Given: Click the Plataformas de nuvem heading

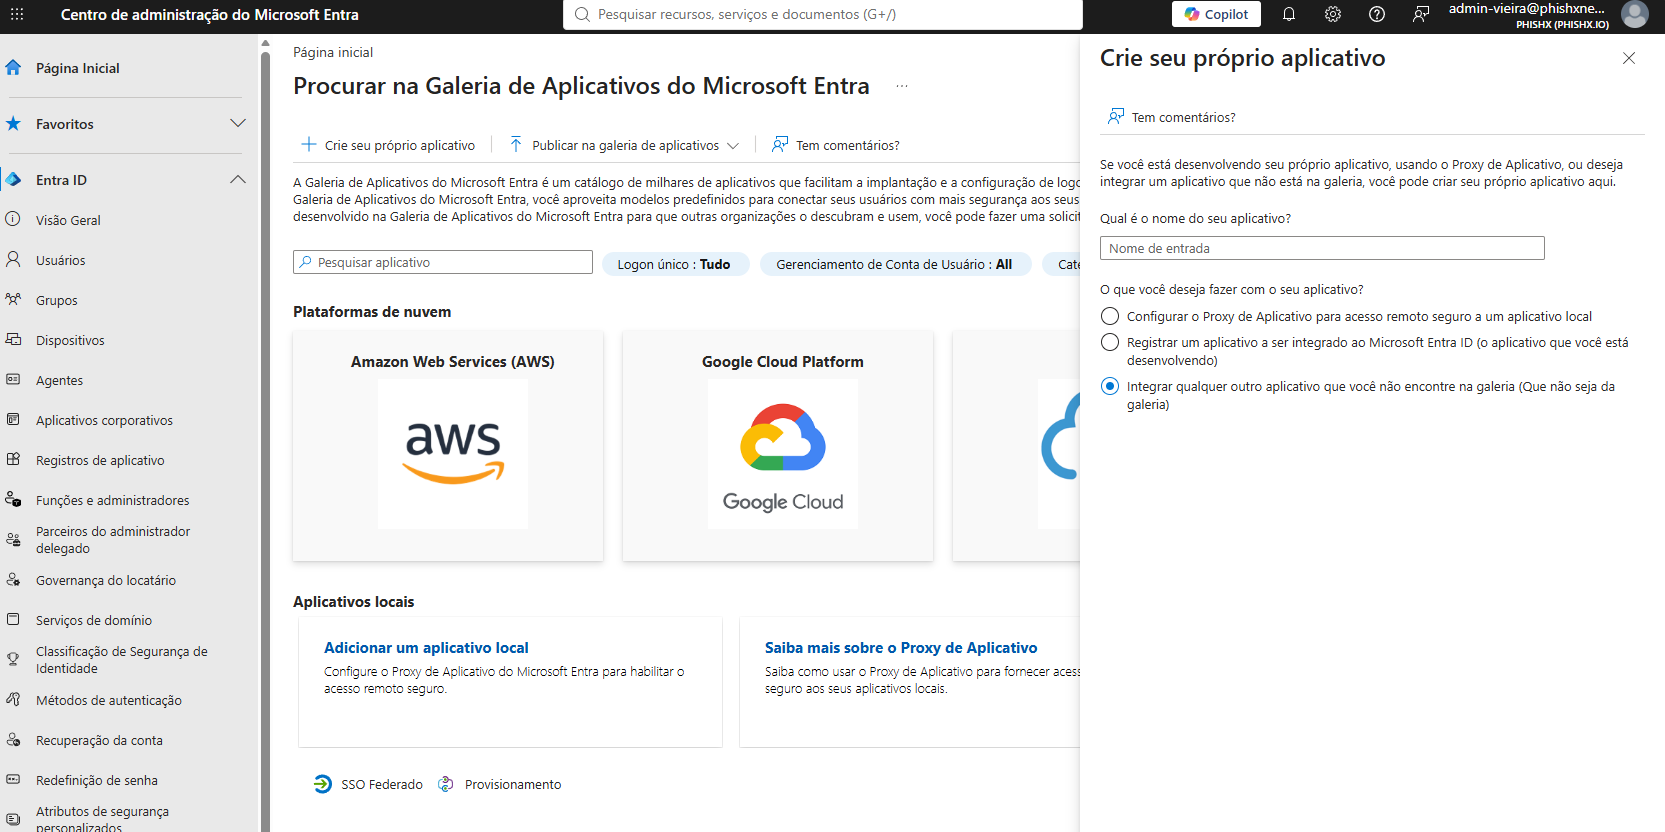Looking at the screenshot, I should (372, 312).
